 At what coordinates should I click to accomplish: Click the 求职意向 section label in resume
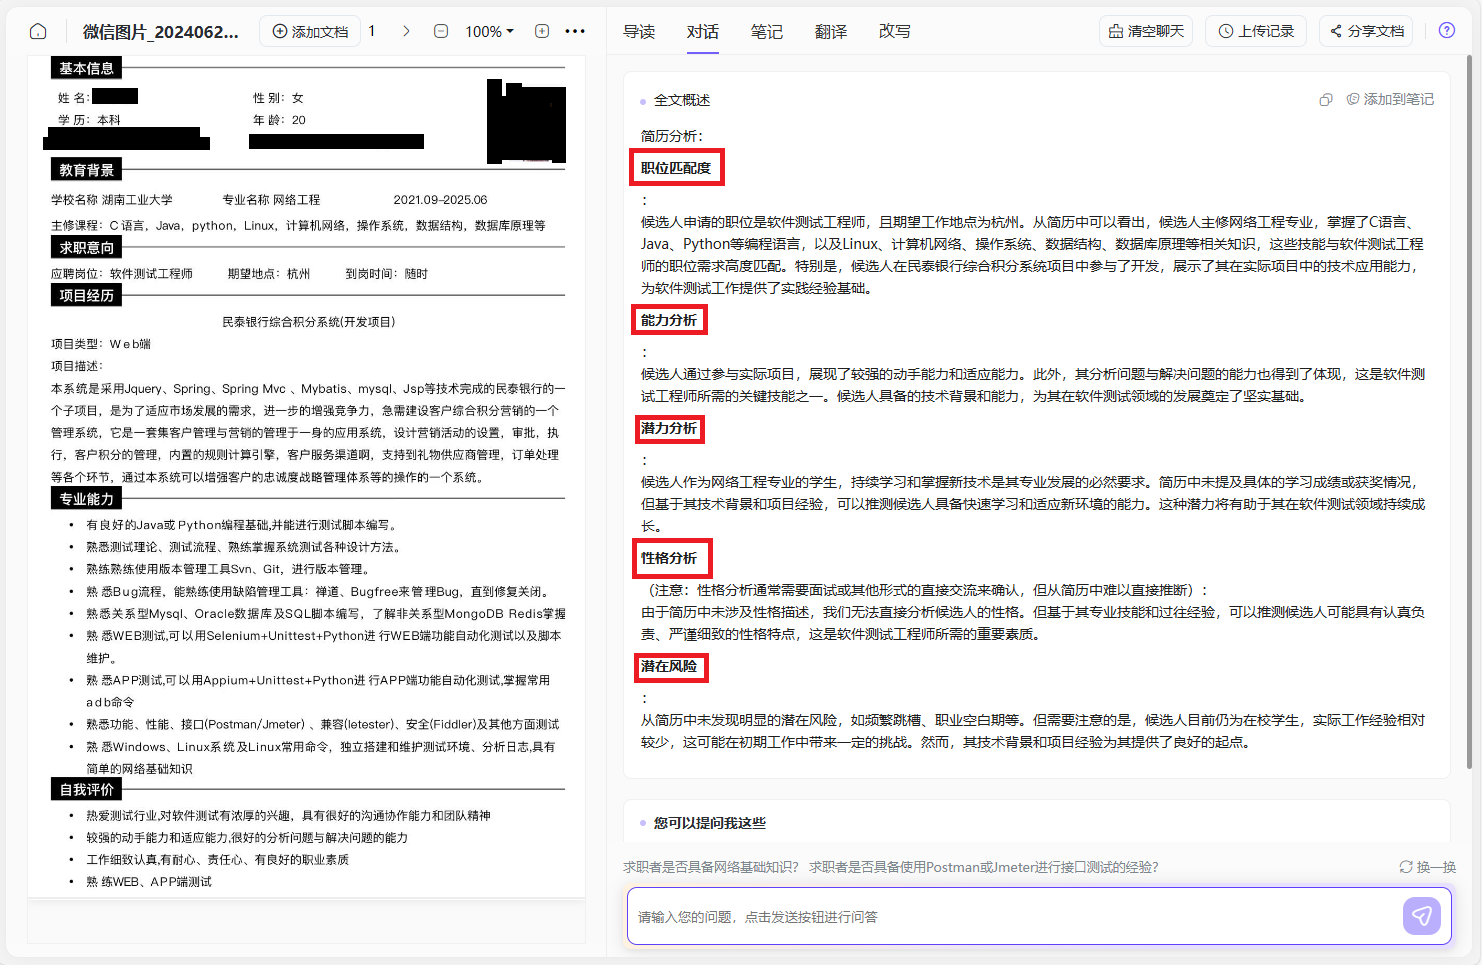(86, 247)
